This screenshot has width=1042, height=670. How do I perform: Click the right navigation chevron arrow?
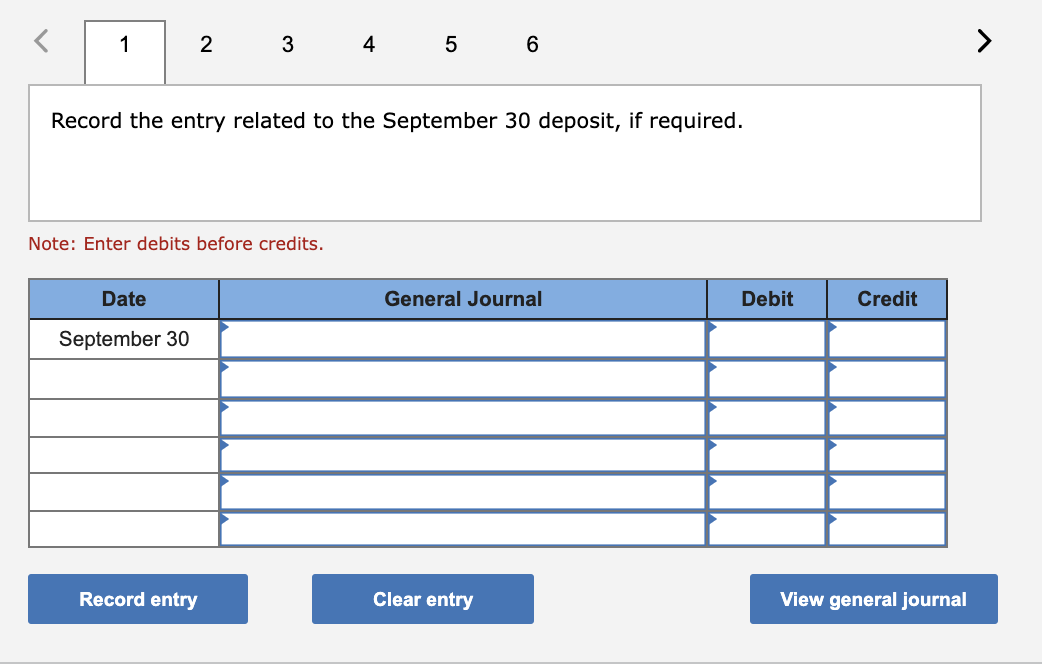point(983,41)
